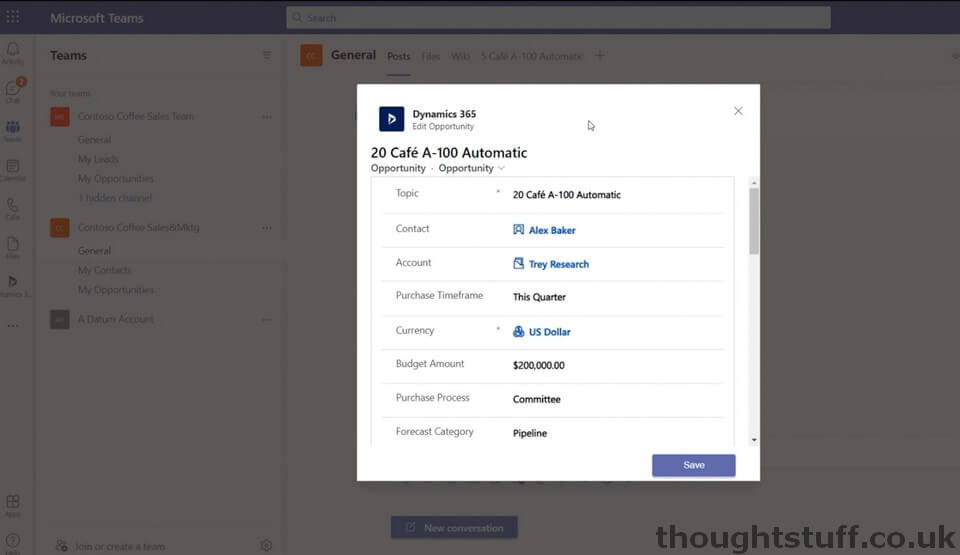
Task: Click the Save button
Action: point(694,465)
